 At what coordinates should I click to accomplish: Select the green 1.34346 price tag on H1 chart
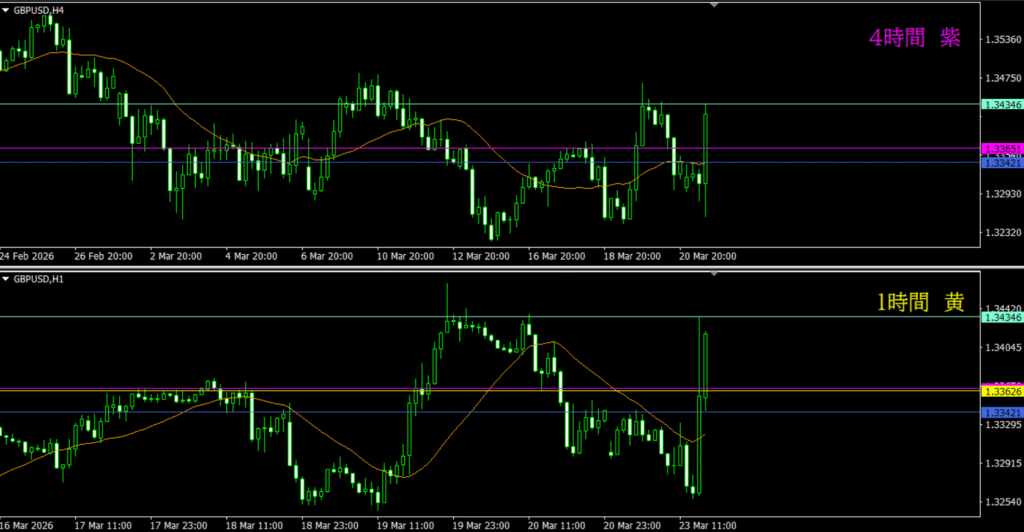click(x=1001, y=317)
